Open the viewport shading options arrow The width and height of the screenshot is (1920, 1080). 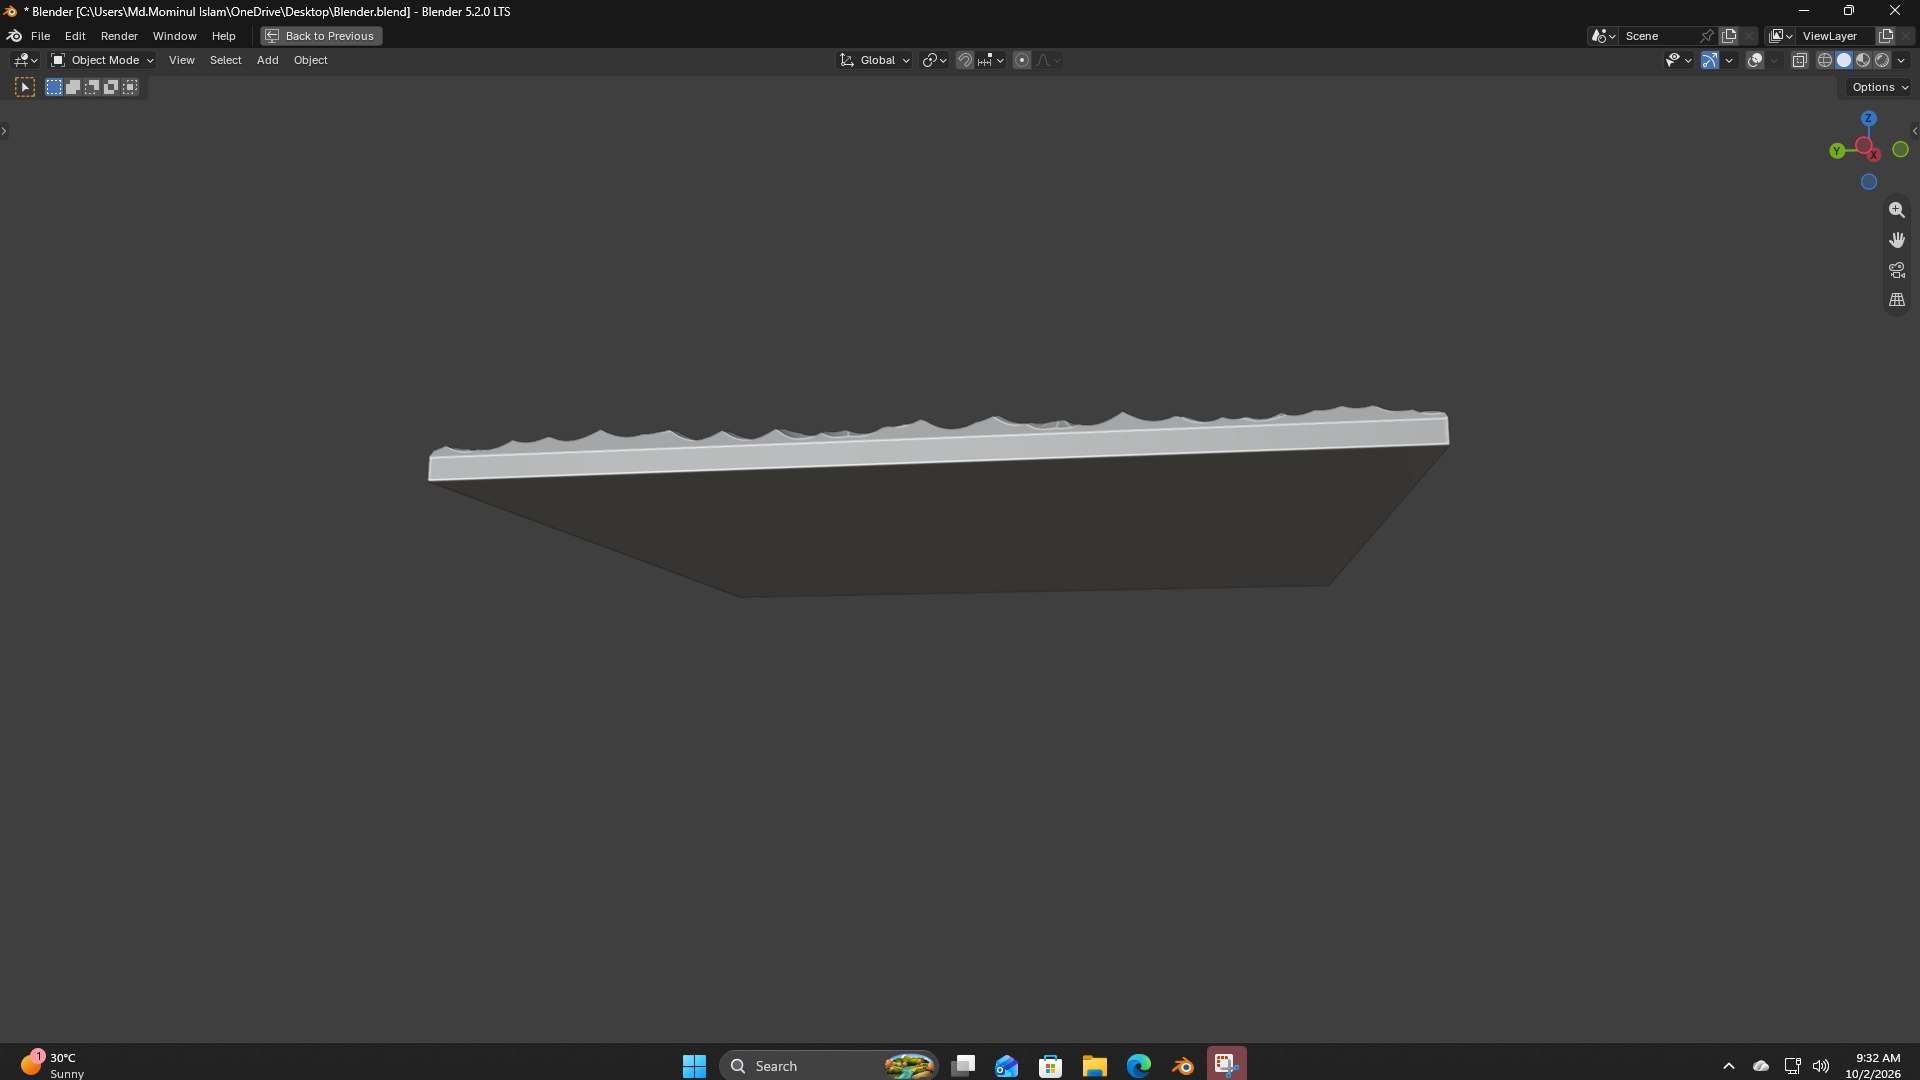[1902, 60]
